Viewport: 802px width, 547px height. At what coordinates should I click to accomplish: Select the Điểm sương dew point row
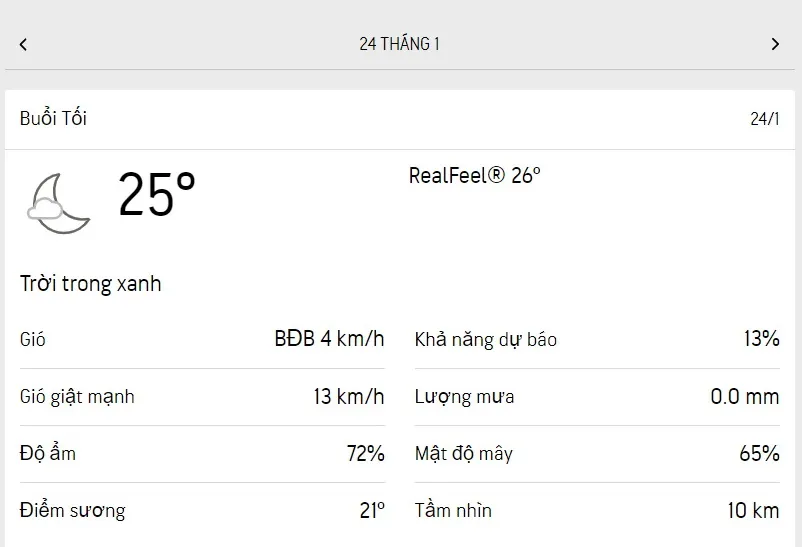pyautogui.click(x=72, y=511)
